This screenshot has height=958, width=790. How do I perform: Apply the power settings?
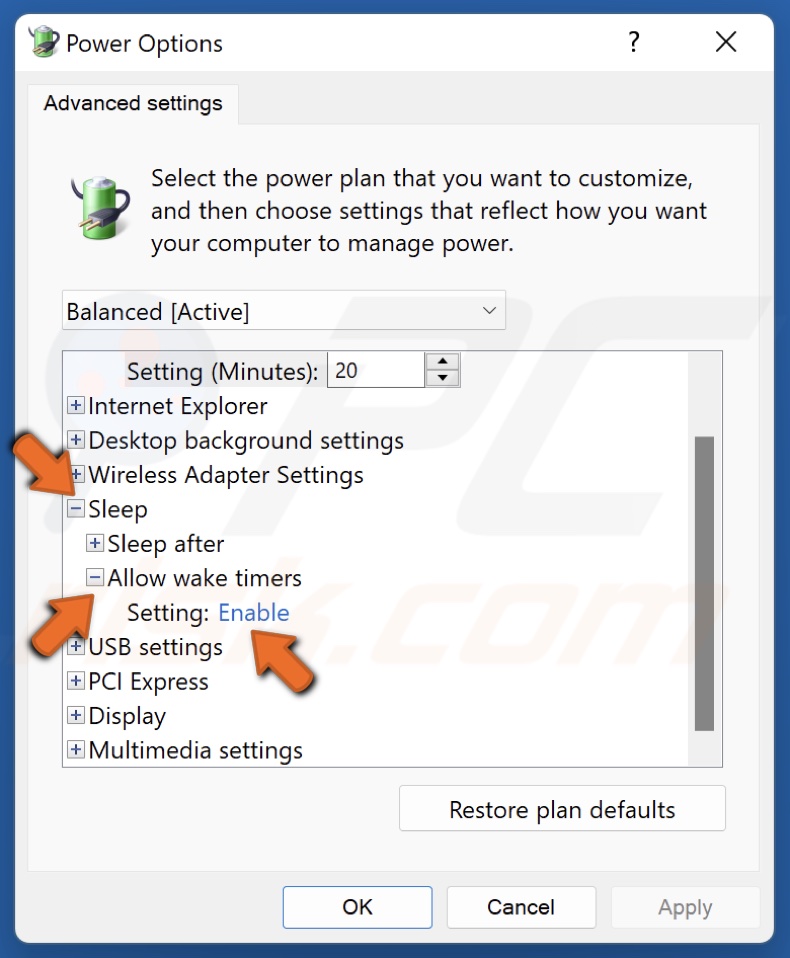pyautogui.click(x=685, y=907)
